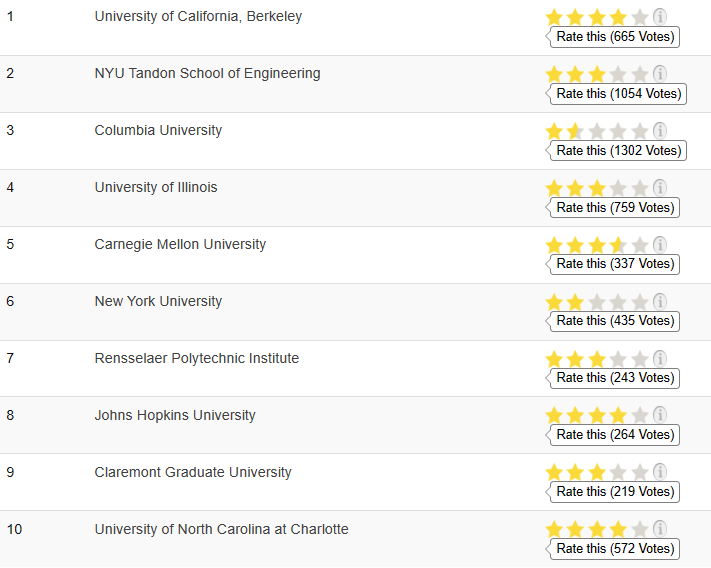This screenshot has width=711, height=568.
Task: Click Rate this (337 Votes) button
Action: (x=613, y=264)
